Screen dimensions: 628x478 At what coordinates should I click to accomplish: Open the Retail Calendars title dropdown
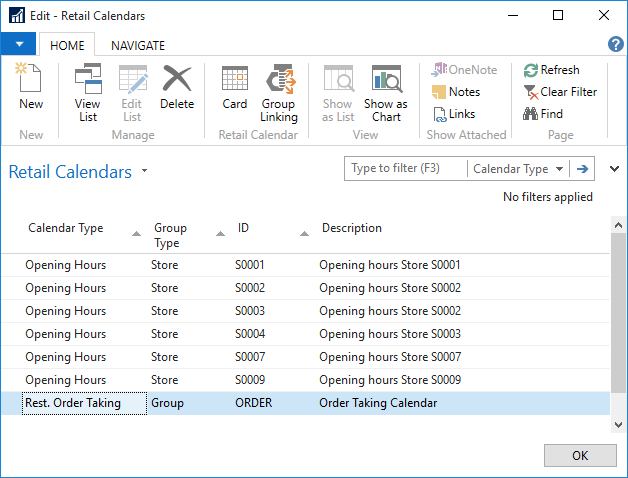pos(144,171)
